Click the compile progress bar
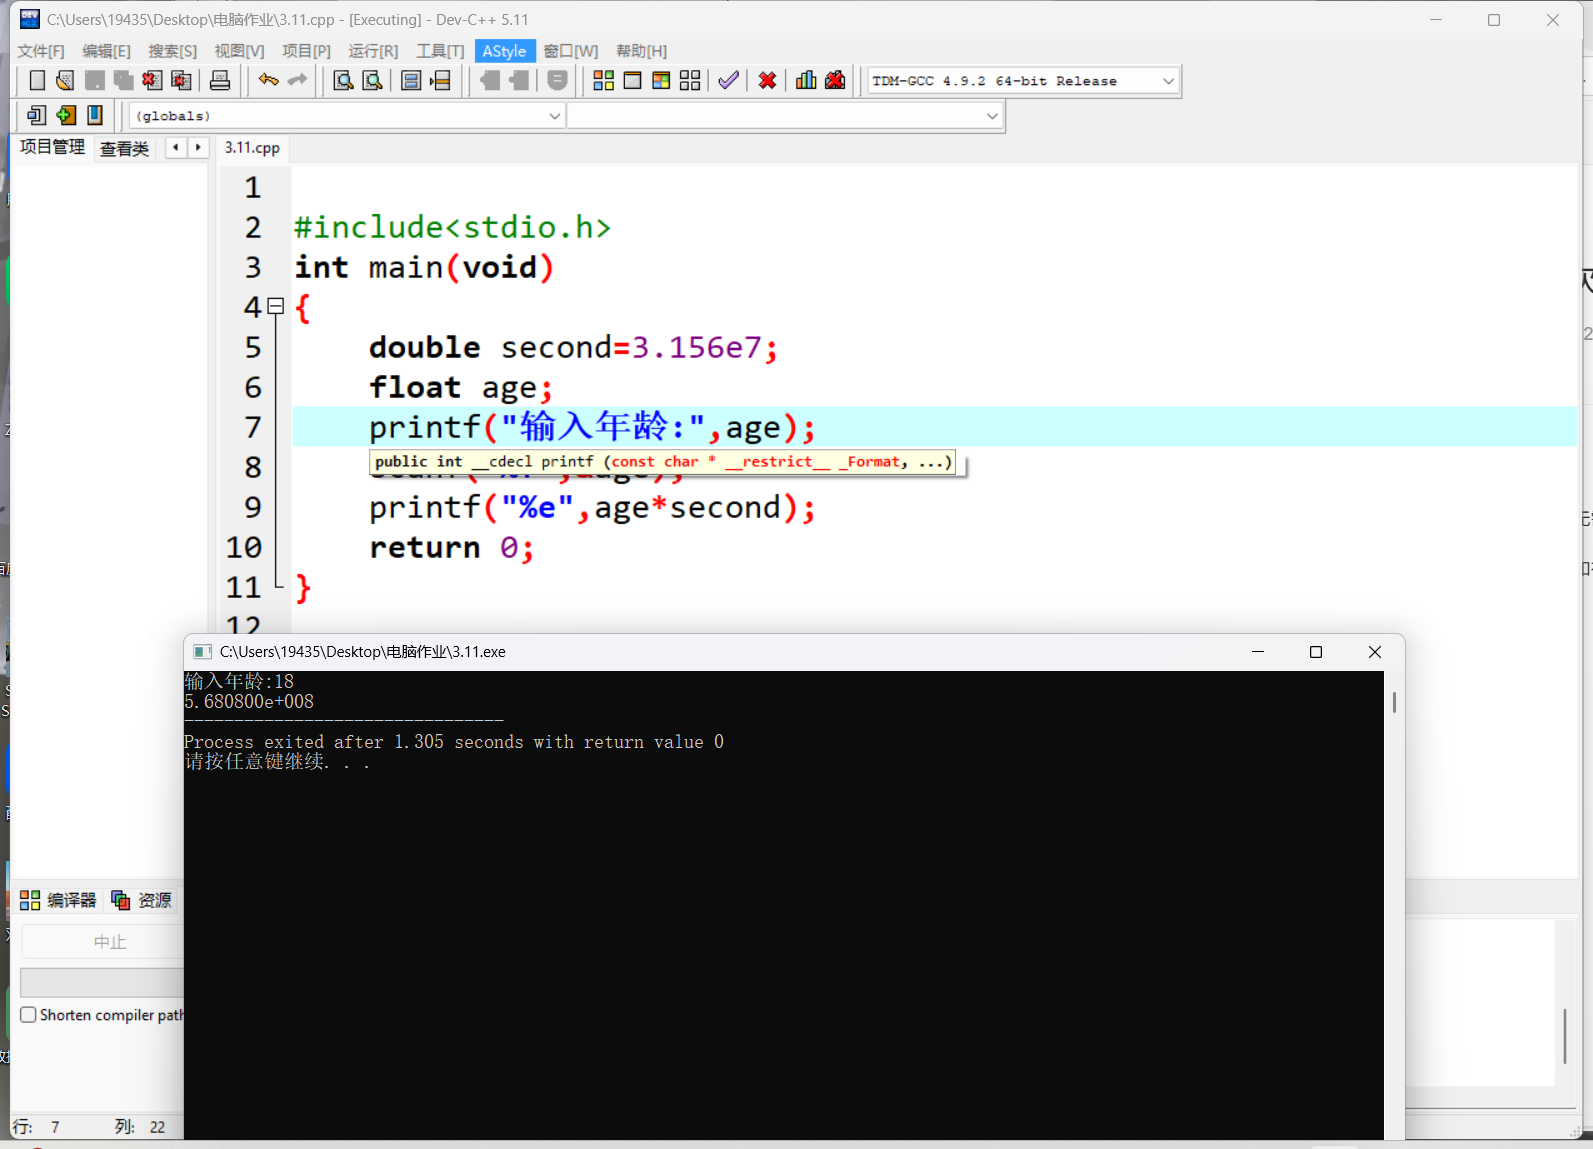Image resolution: width=1593 pixels, height=1149 pixels. 102,982
